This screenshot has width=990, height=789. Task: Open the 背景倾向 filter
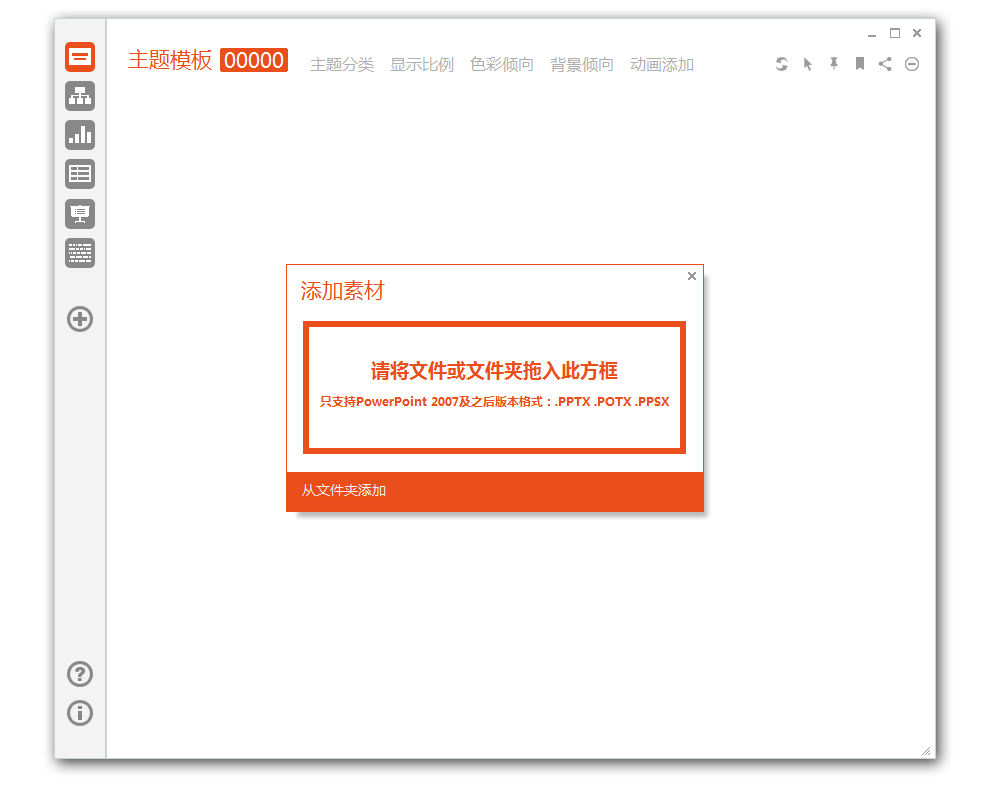pos(581,64)
